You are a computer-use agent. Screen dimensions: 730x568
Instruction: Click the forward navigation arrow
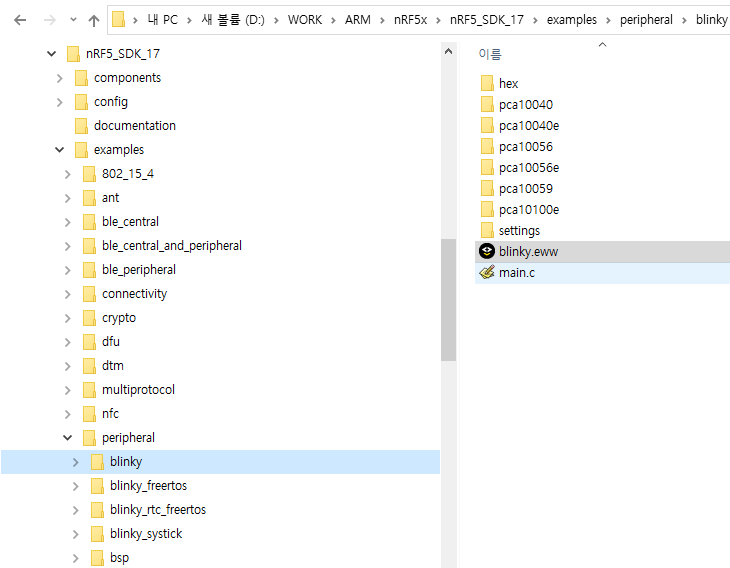click(x=49, y=20)
